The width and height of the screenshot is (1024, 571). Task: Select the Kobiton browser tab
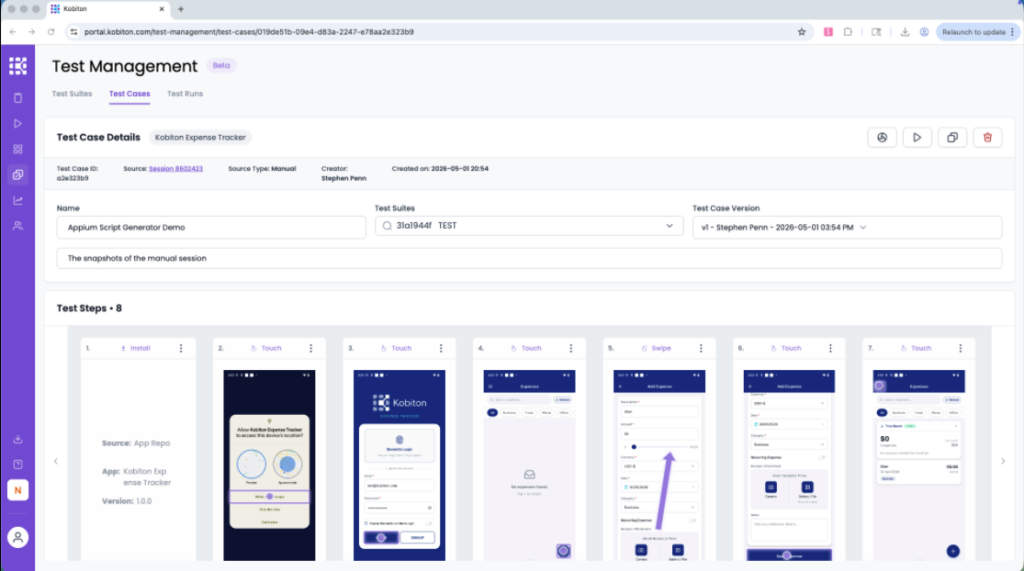tap(108, 9)
